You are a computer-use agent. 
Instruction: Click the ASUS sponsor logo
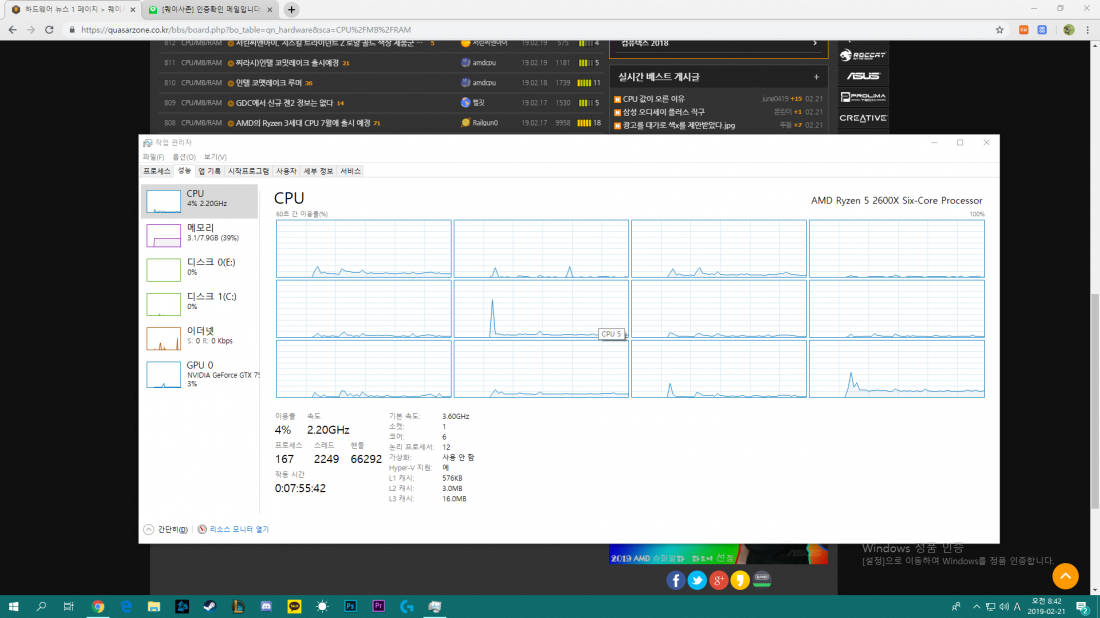click(863, 76)
